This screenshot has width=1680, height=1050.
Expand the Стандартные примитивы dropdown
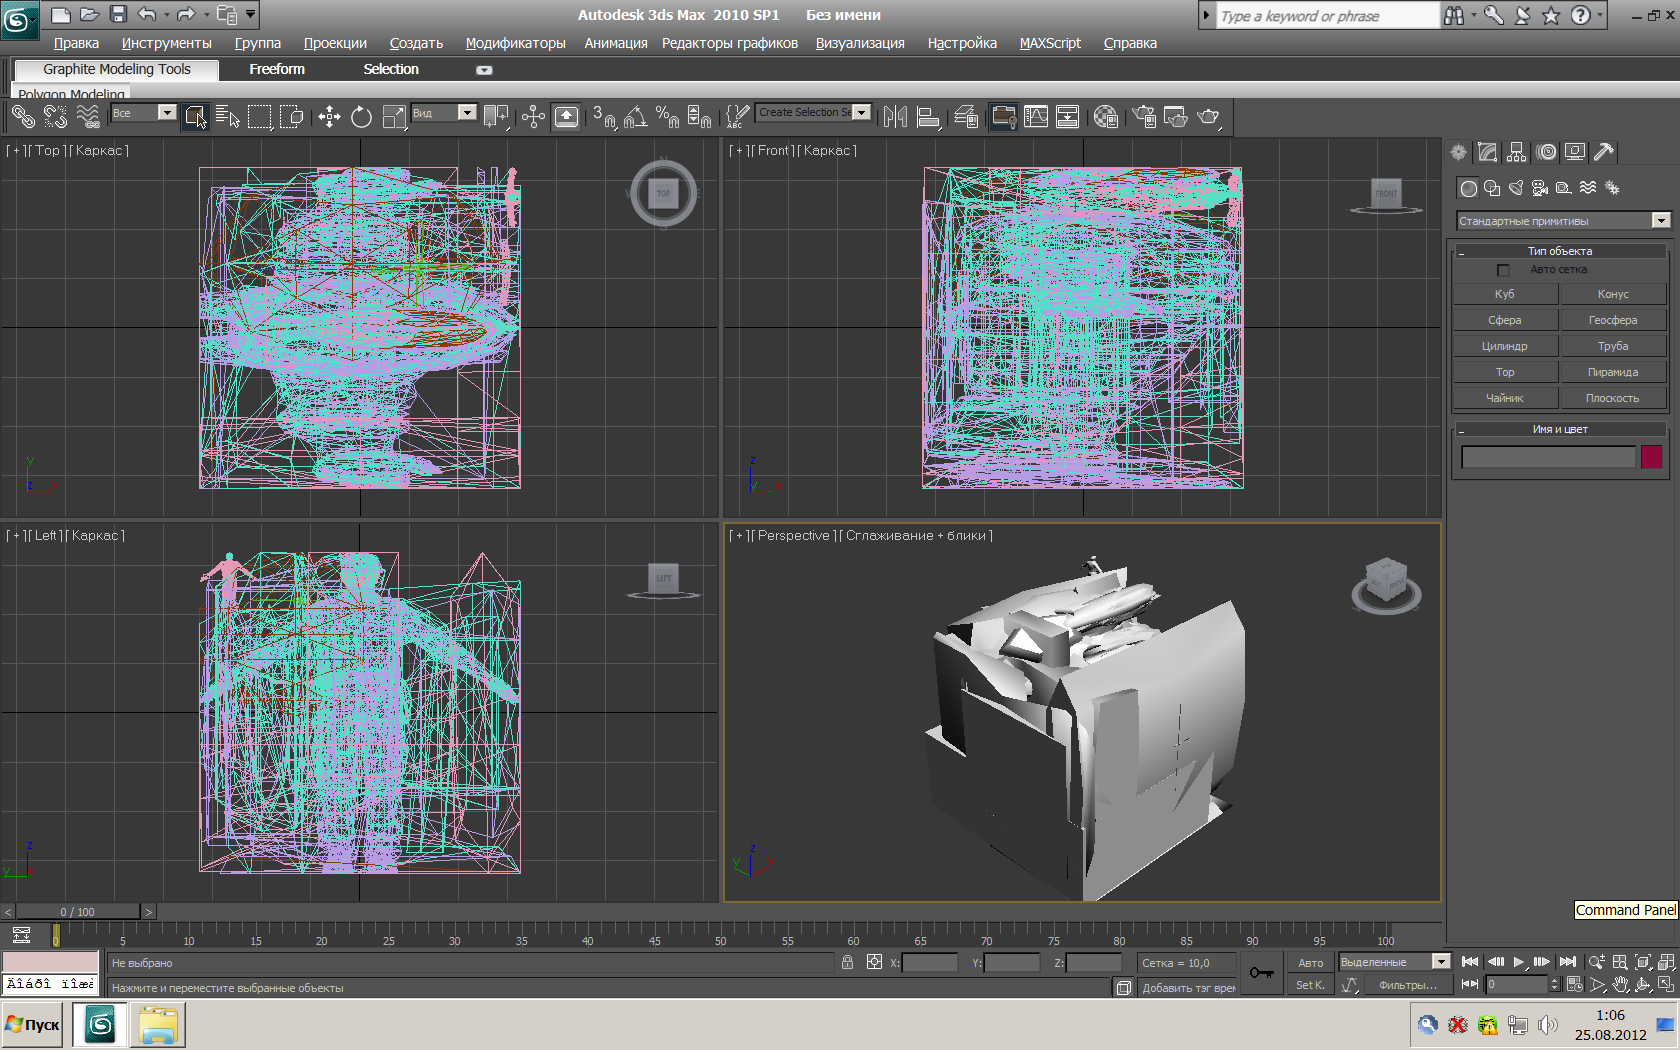click(1661, 221)
